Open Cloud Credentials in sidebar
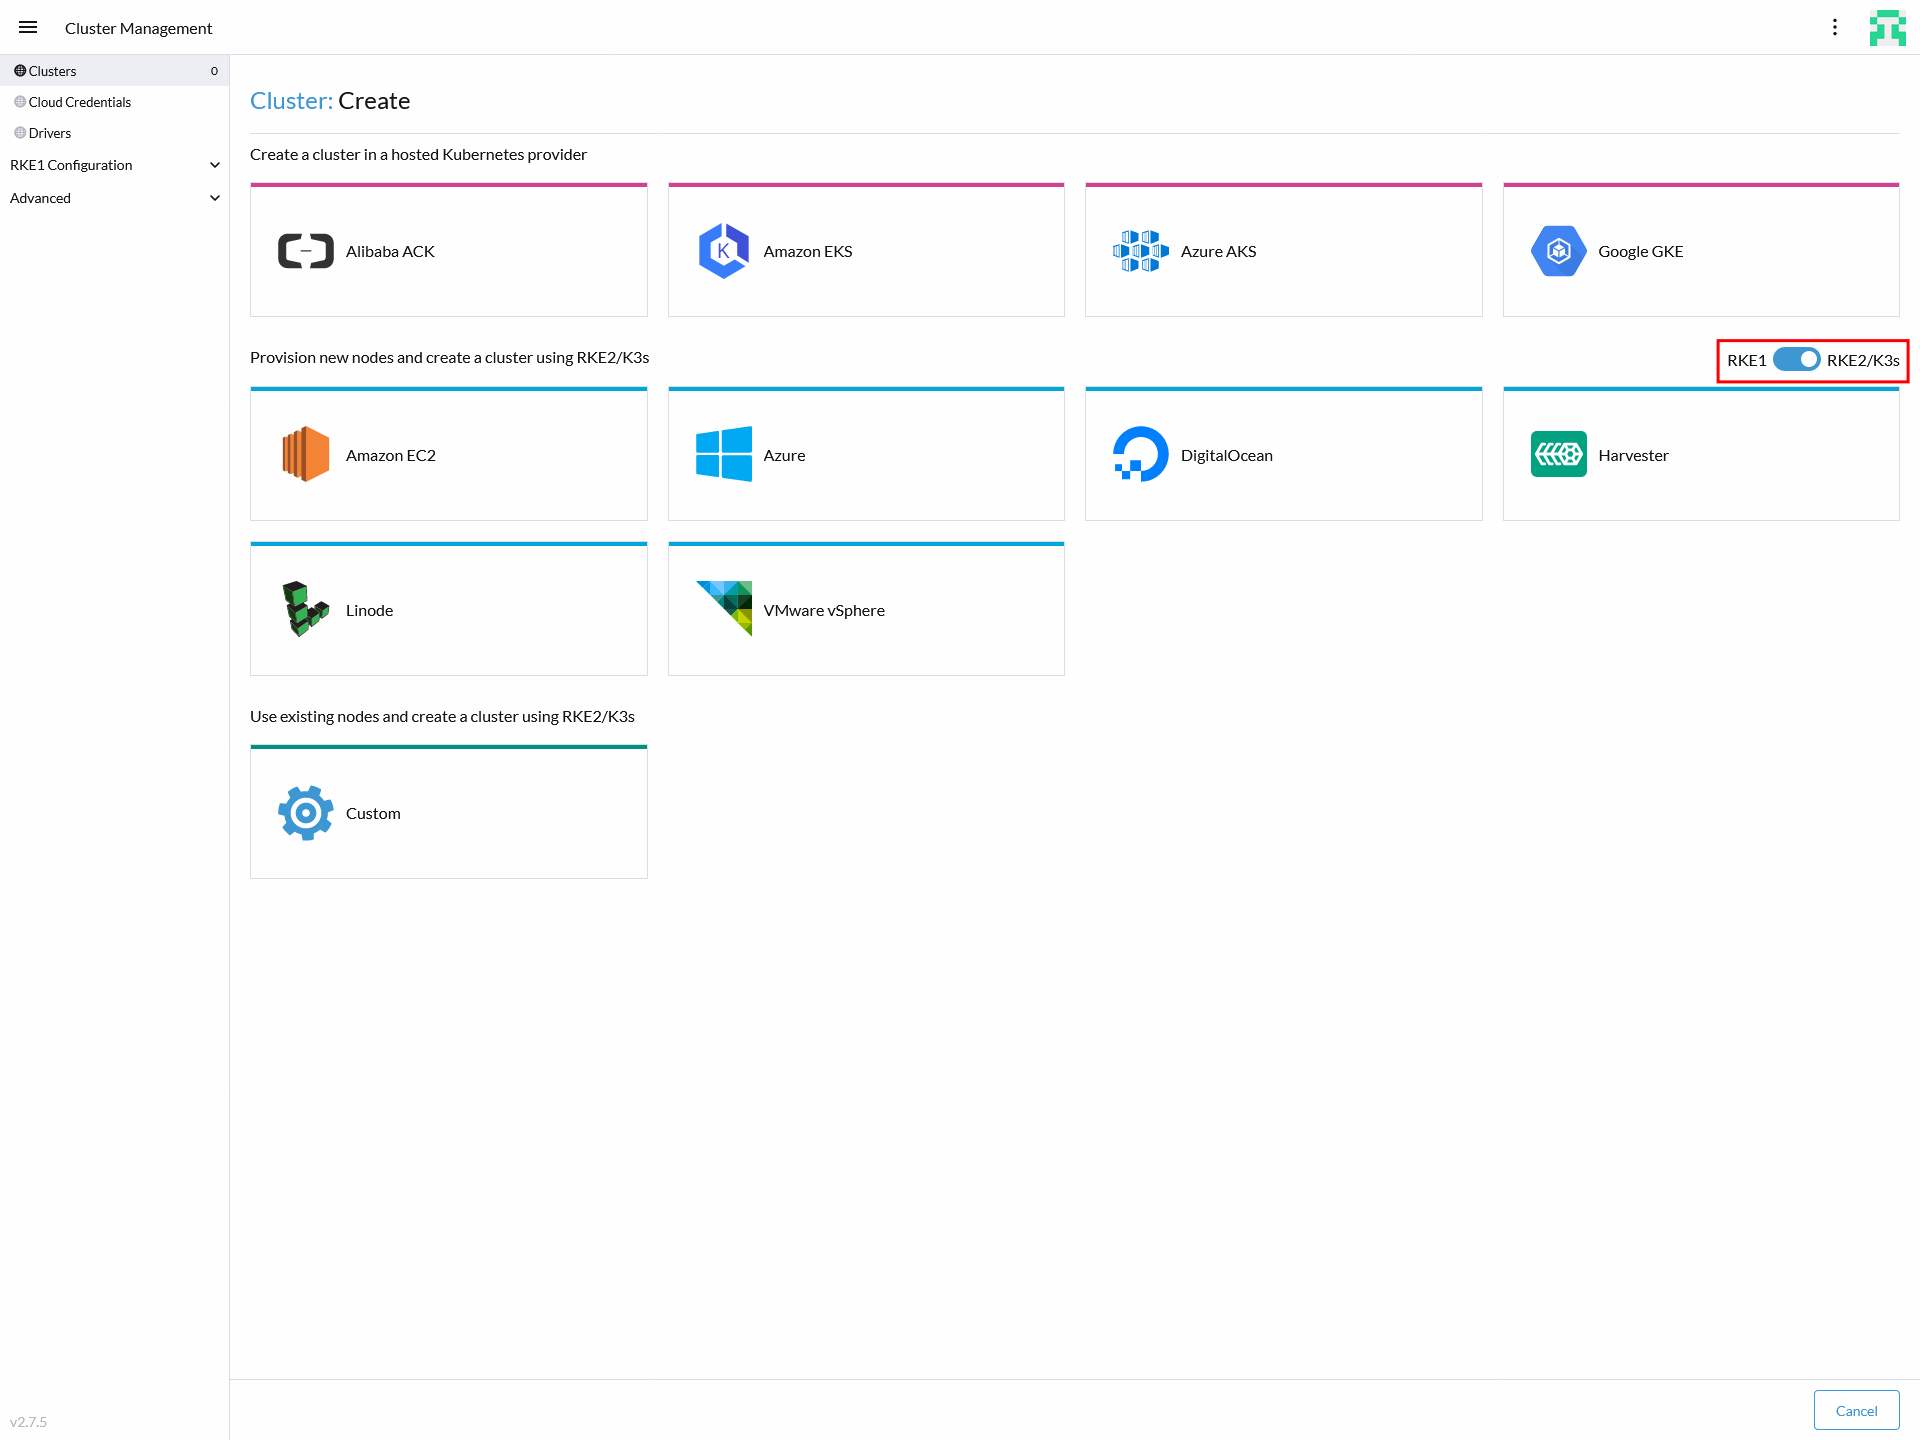The height and width of the screenshot is (1440, 1920). (80, 102)
